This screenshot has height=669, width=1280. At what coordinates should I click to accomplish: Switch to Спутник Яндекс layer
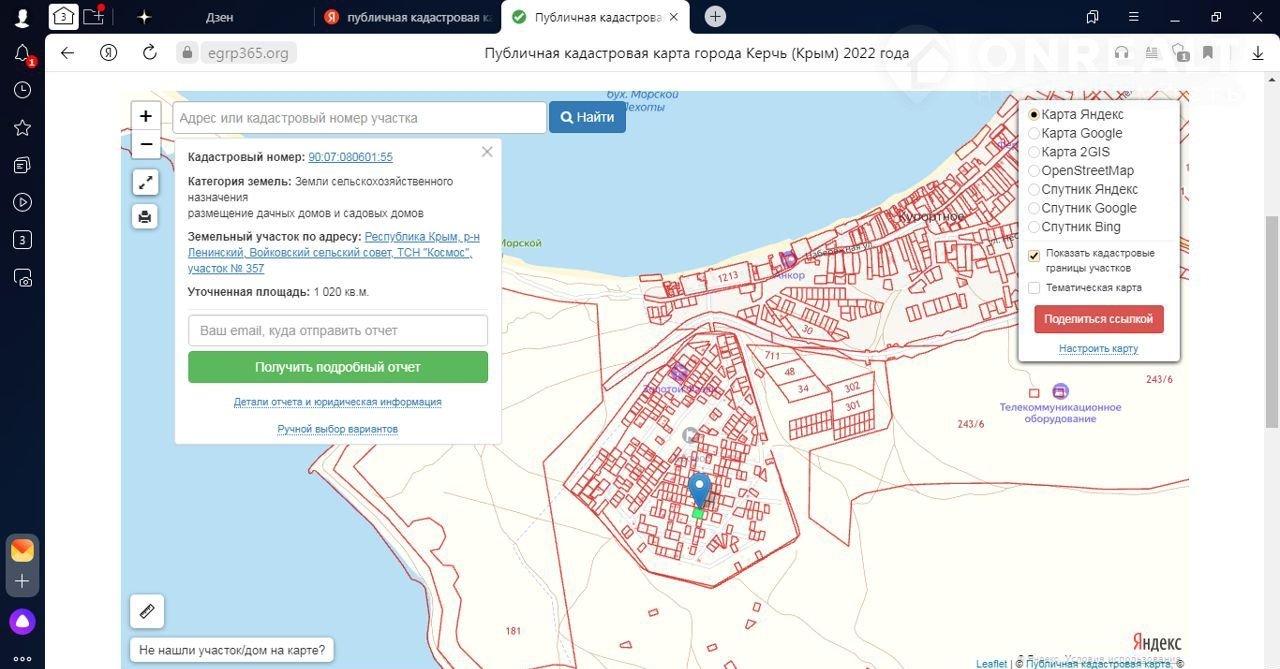tap(1034, 189)
